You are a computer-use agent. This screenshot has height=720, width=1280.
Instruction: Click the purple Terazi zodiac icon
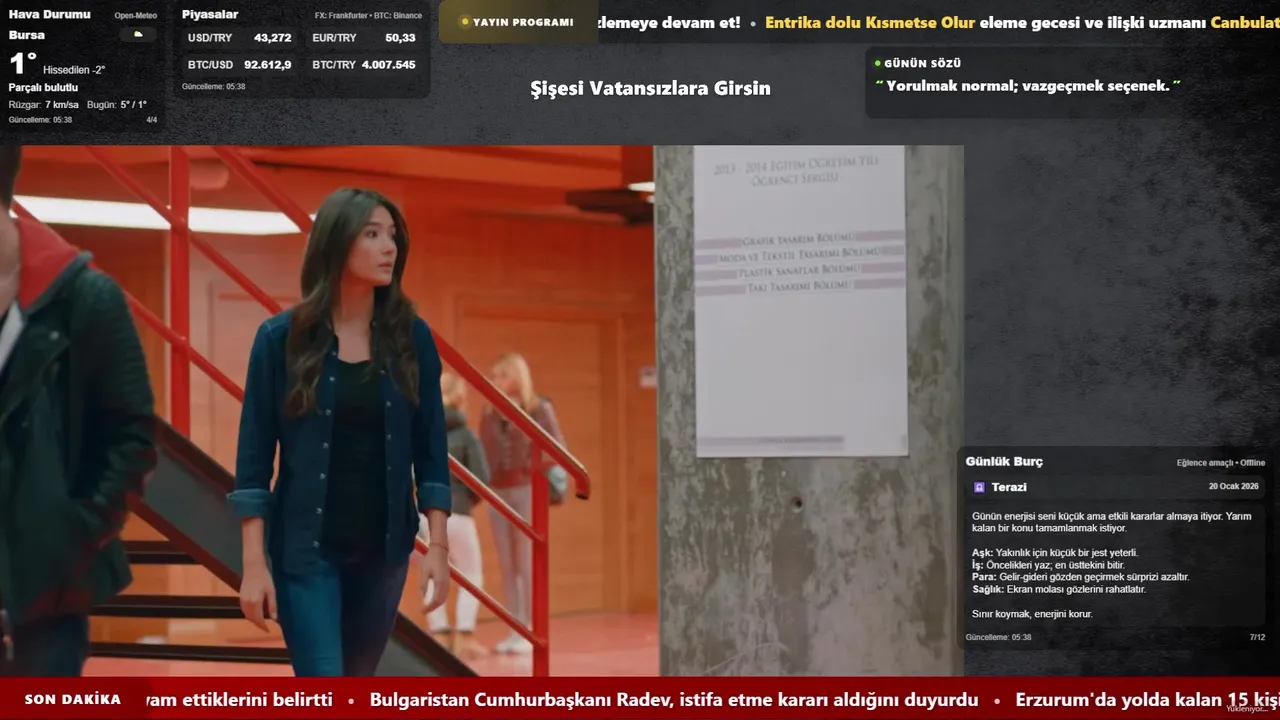[979, 487]
